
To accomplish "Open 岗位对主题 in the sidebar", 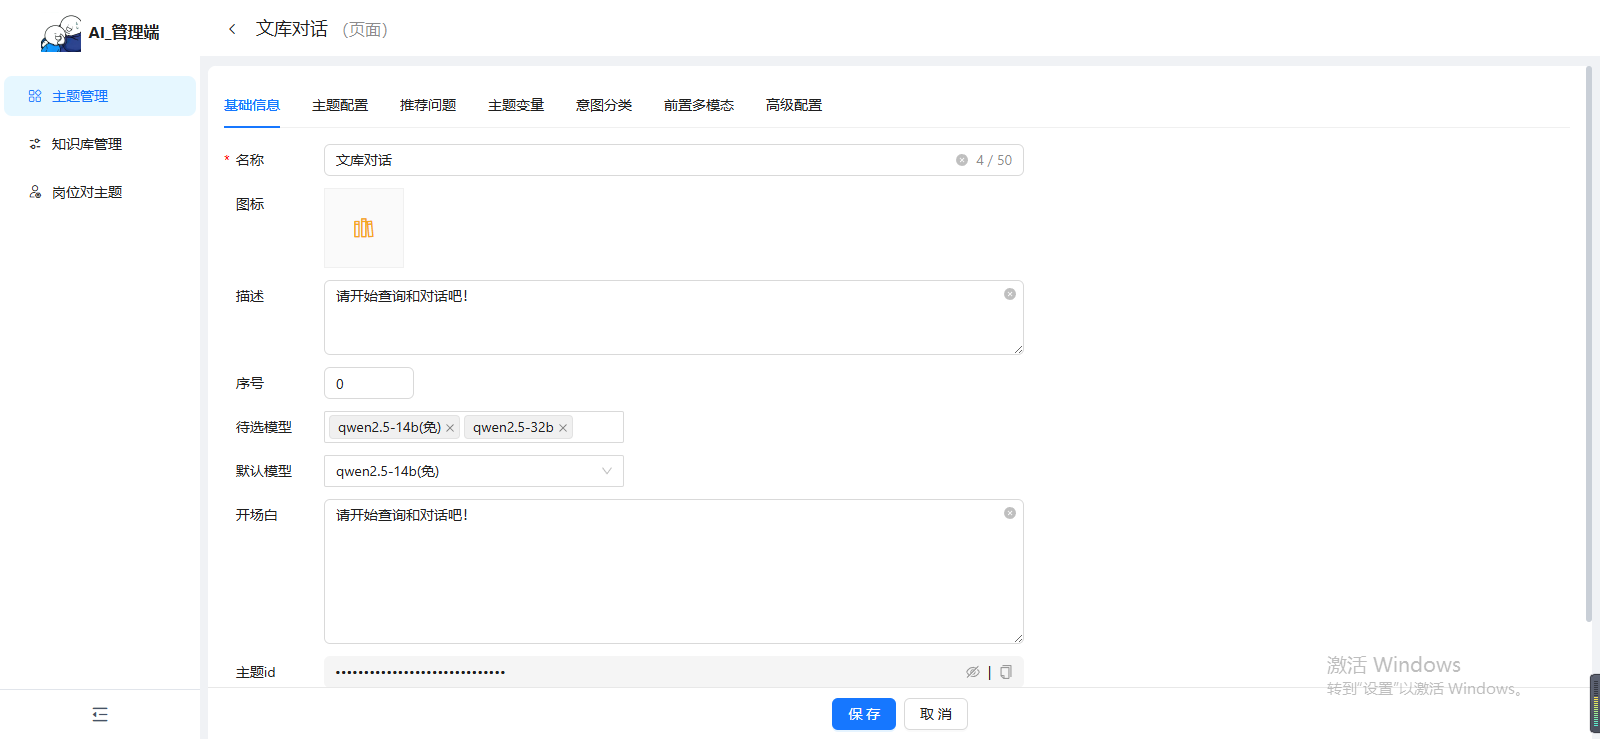I will (87, 192).
